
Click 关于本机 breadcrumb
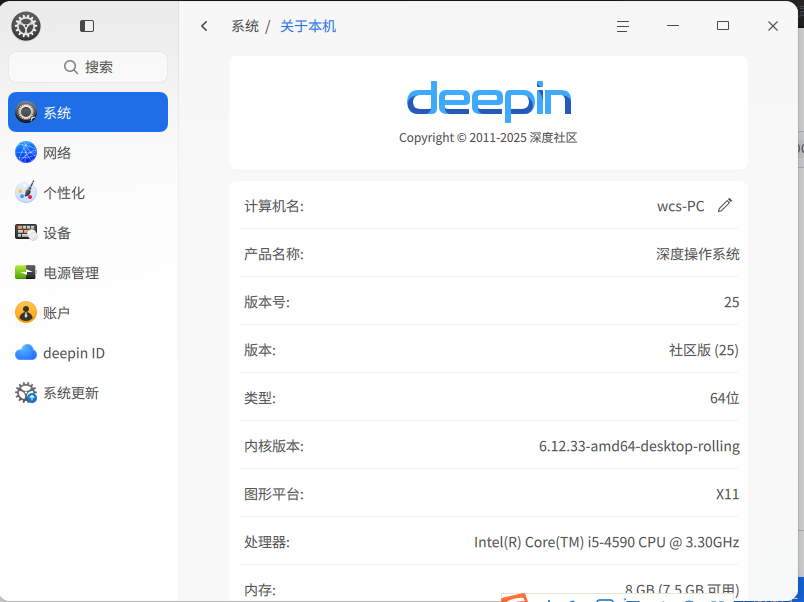308,26
